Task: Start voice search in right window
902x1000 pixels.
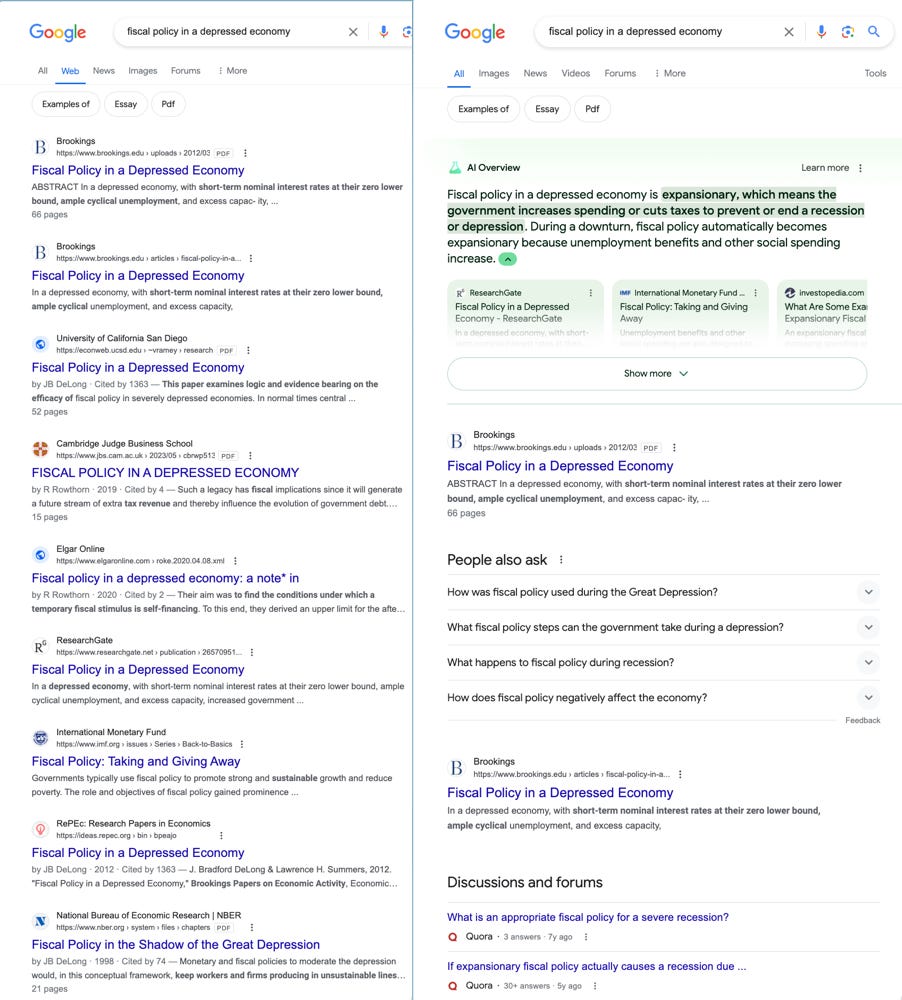Action: point(821,32)
